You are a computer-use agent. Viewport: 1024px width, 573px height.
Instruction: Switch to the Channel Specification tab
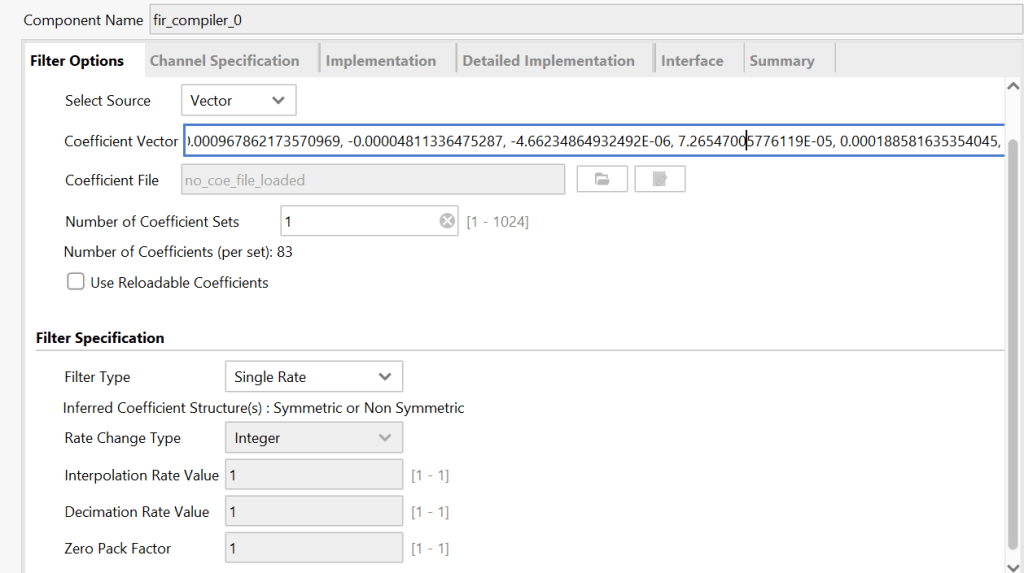(x=224, y=61)
